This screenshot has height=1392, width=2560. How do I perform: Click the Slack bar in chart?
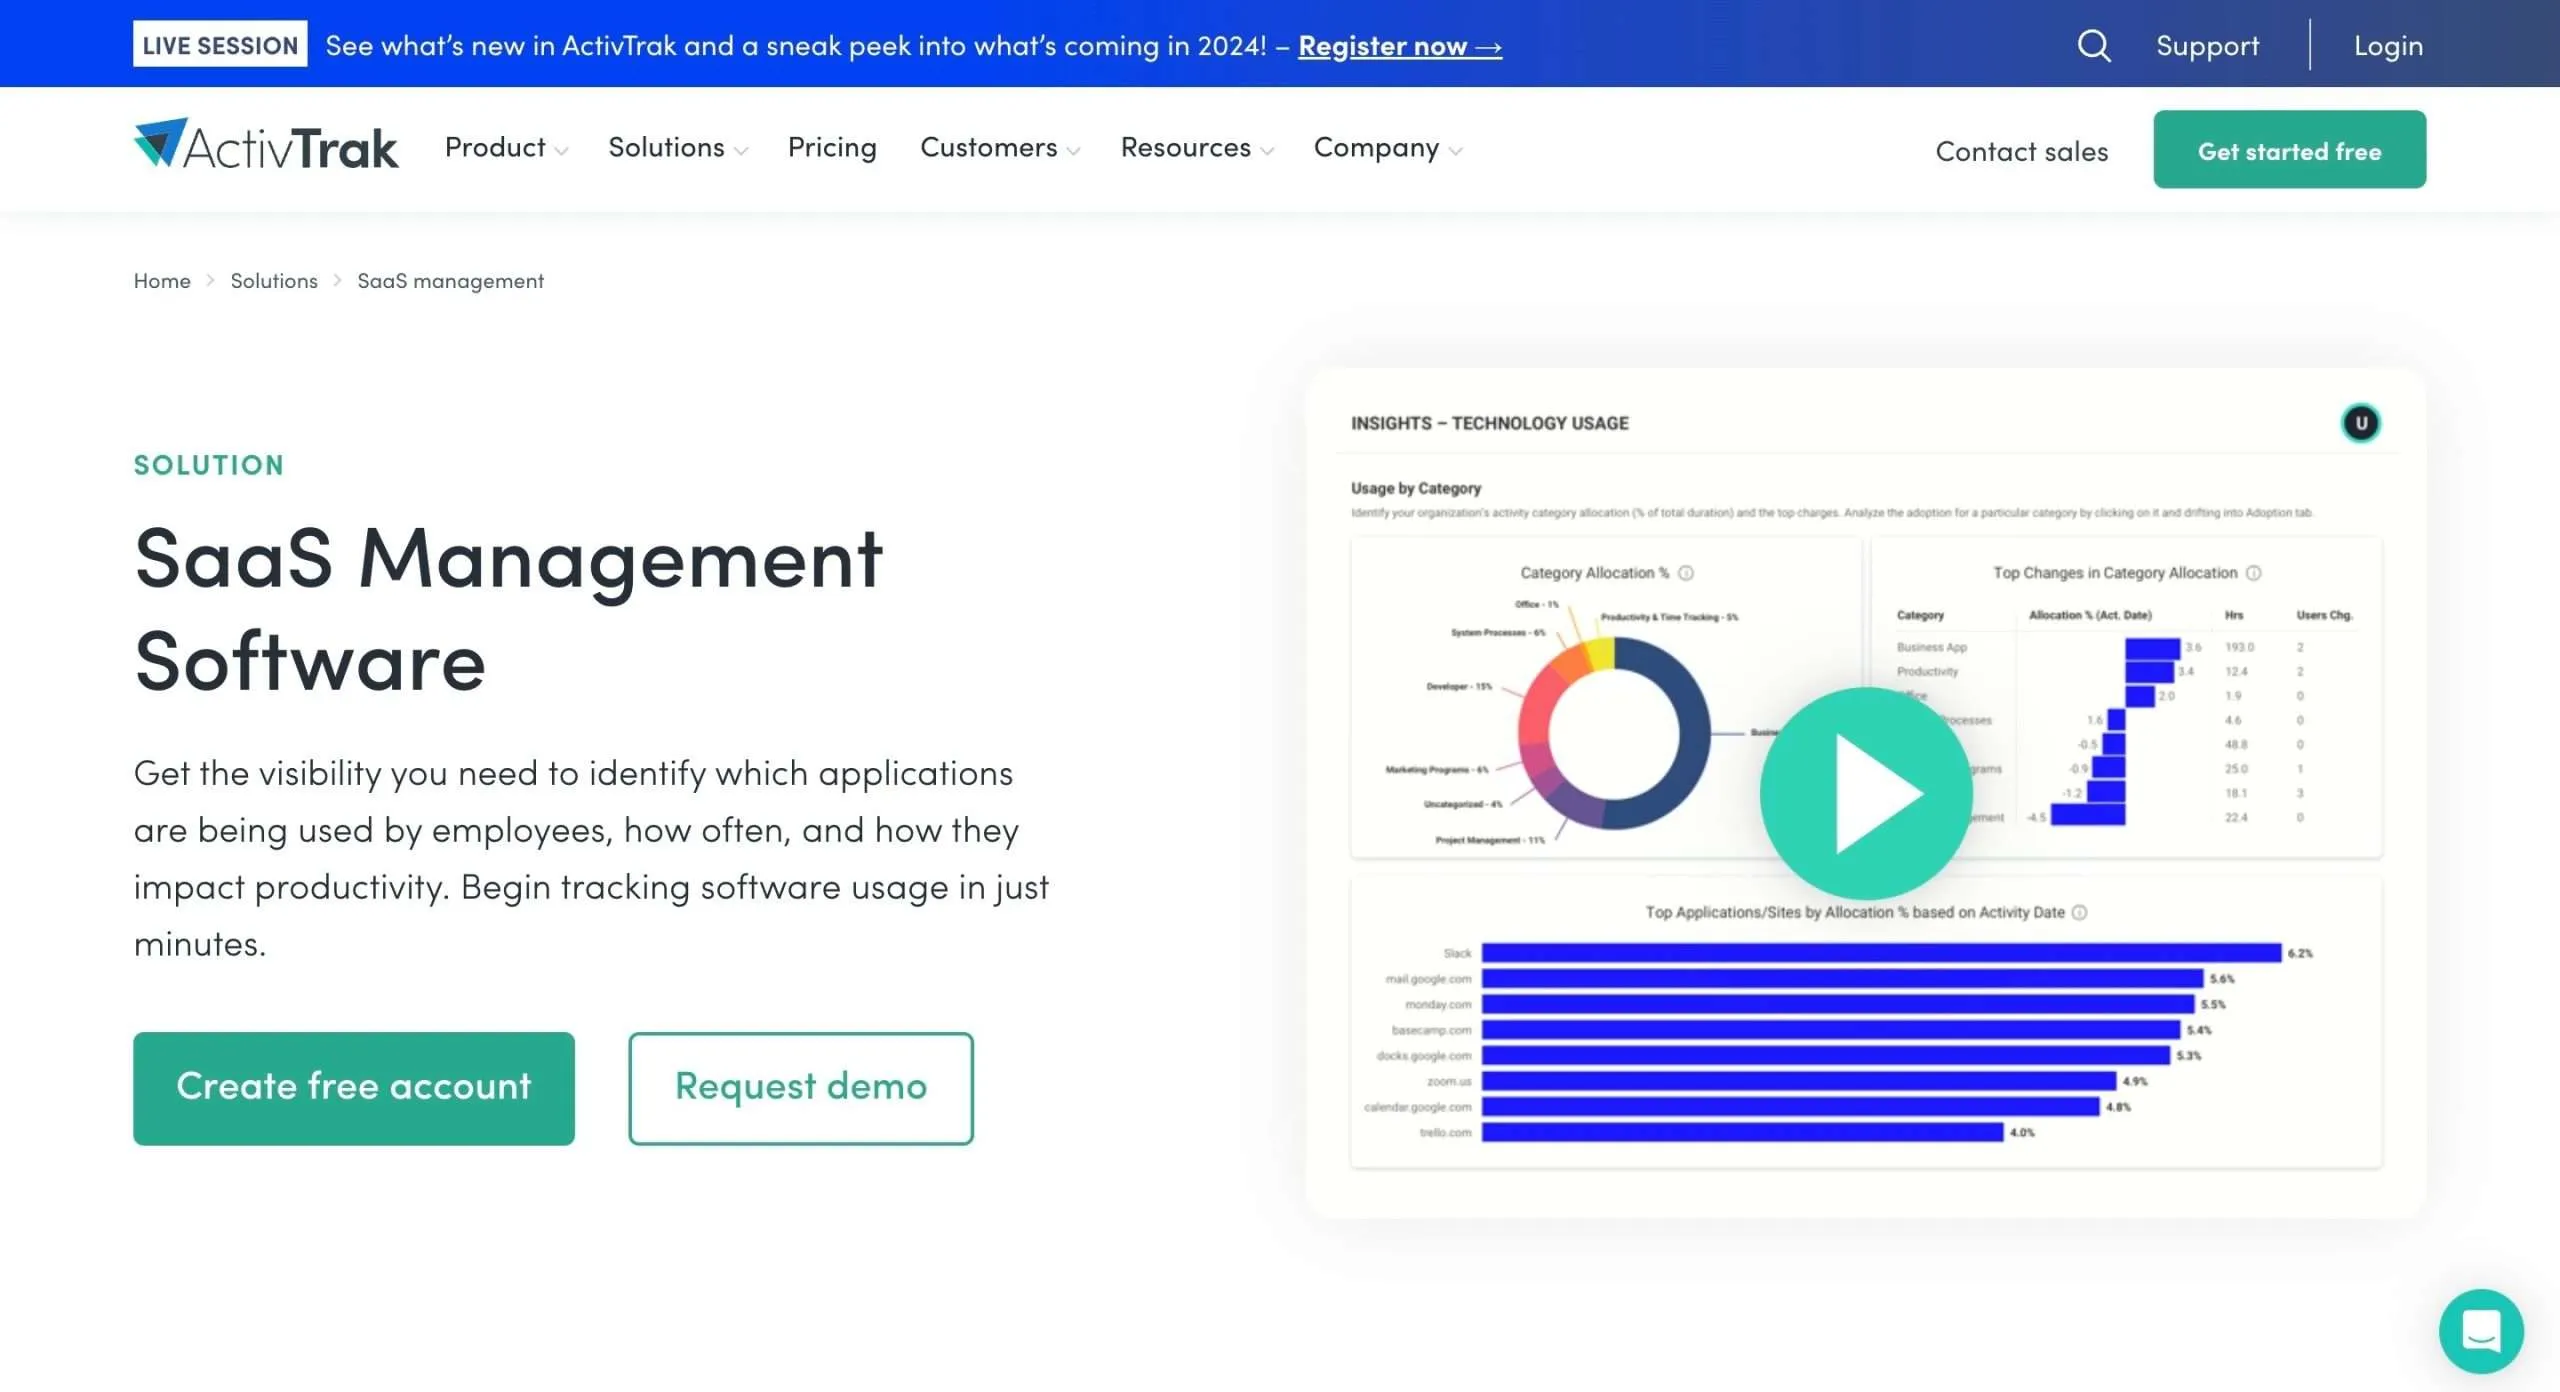(1881, 953)
